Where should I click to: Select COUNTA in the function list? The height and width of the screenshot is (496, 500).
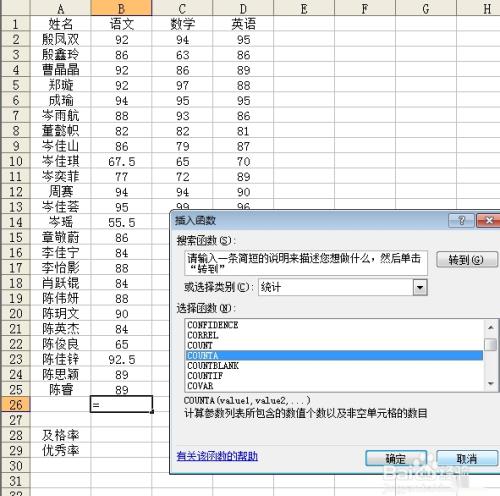point(334,355)
